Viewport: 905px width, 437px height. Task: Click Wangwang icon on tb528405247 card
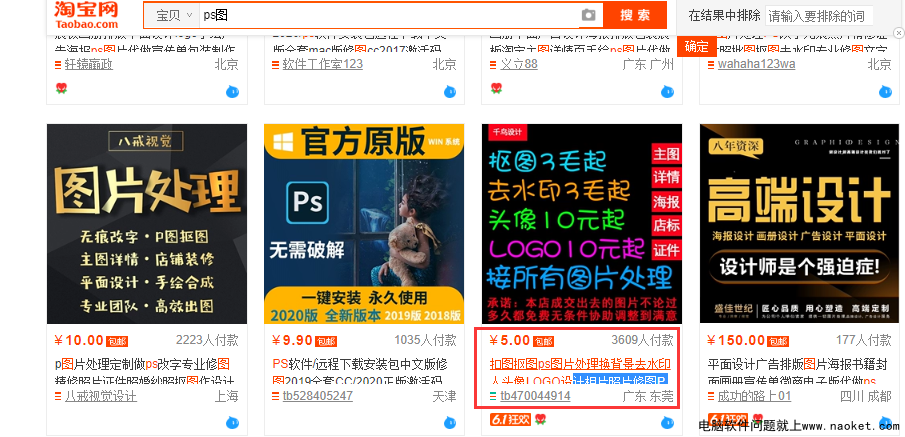tap(450, 423)
